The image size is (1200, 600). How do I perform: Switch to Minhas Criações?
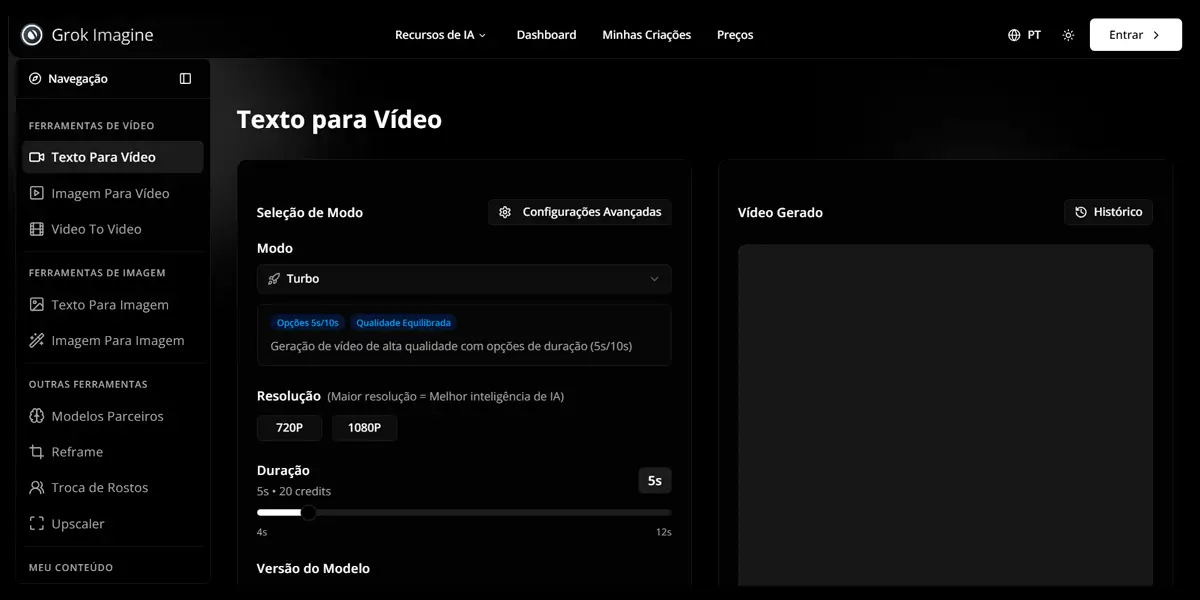coord(646,34)
